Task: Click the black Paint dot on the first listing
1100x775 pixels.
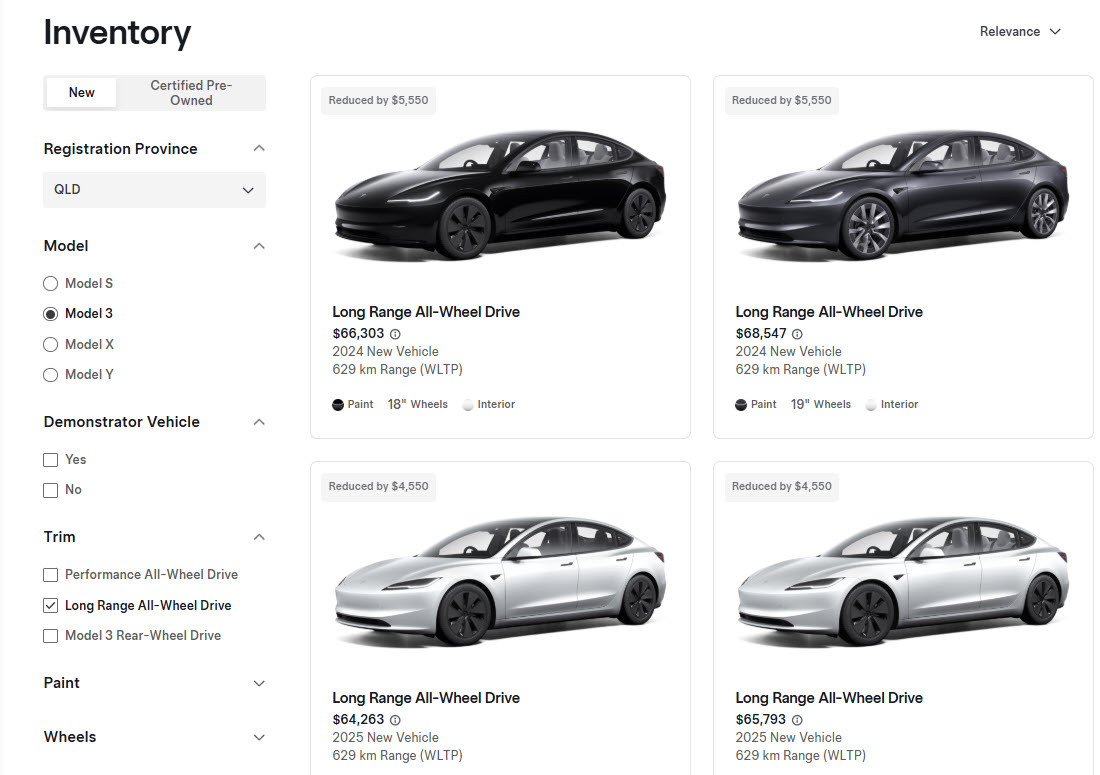Action: 337,404
